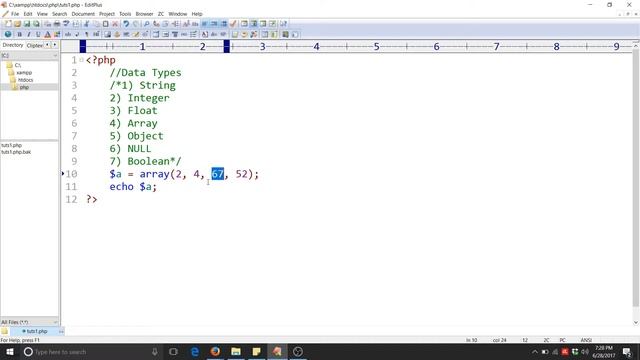Viewport: 640px width, 360px height.
Task: Click the HTML Underline U icon
Action: pos(38,34)
